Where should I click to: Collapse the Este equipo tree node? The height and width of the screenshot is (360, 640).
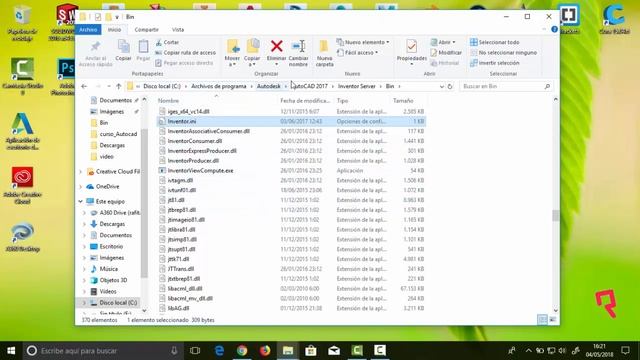click(81, 202)
